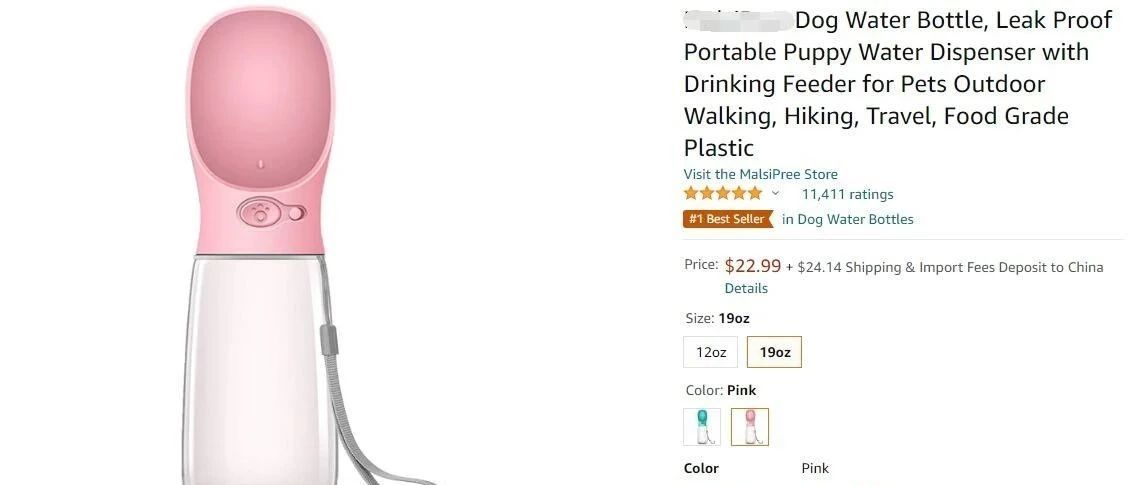This screenshot has width=1139, height=485.
Task: Click the "Size: 19oz" label
Action: point(717,319)
